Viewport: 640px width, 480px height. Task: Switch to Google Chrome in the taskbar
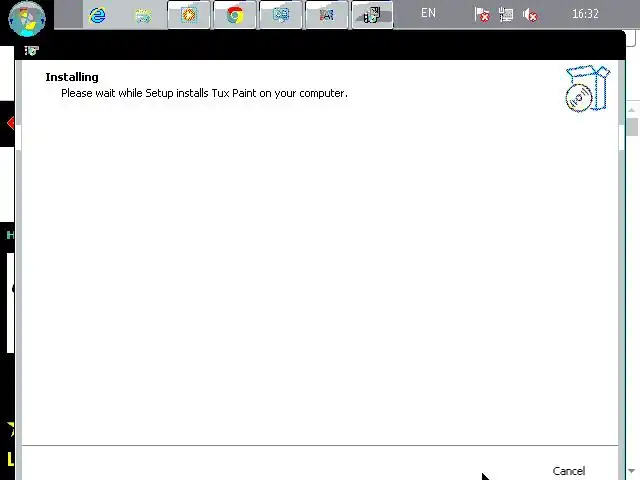(x=235, y=15)
